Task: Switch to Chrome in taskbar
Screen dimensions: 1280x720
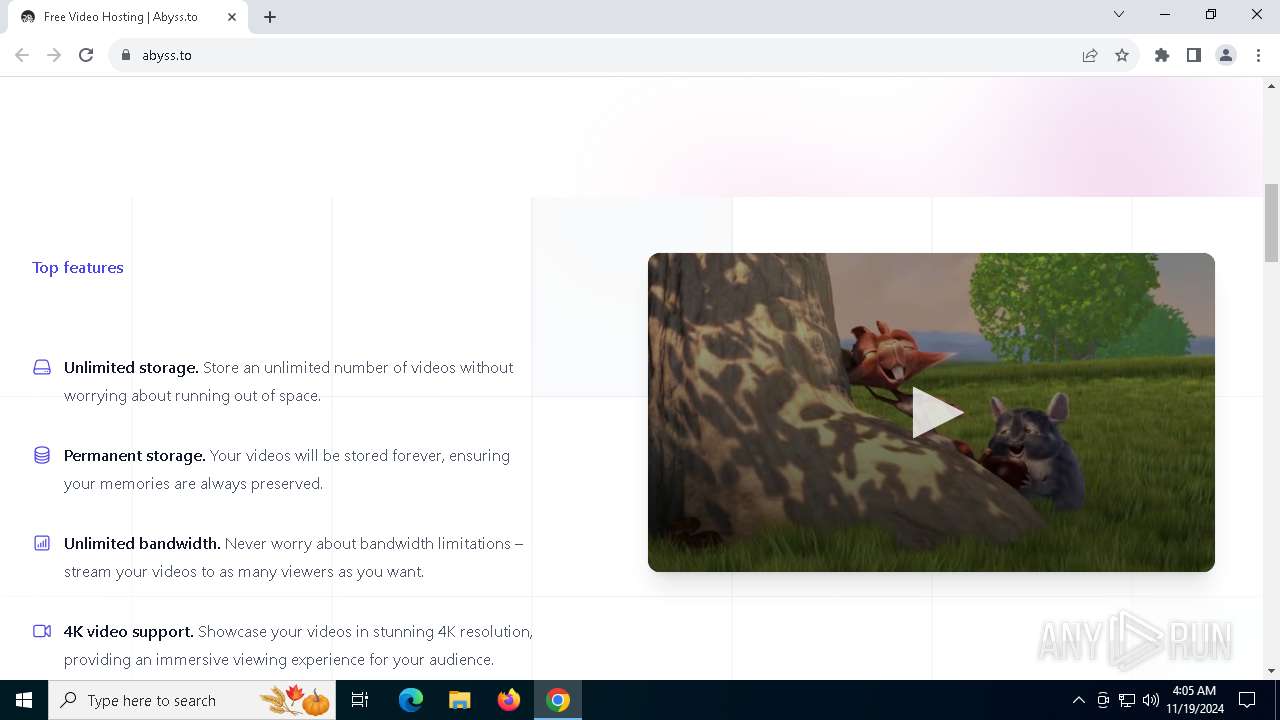Action: pyautogui.click(x=558, y=700)
